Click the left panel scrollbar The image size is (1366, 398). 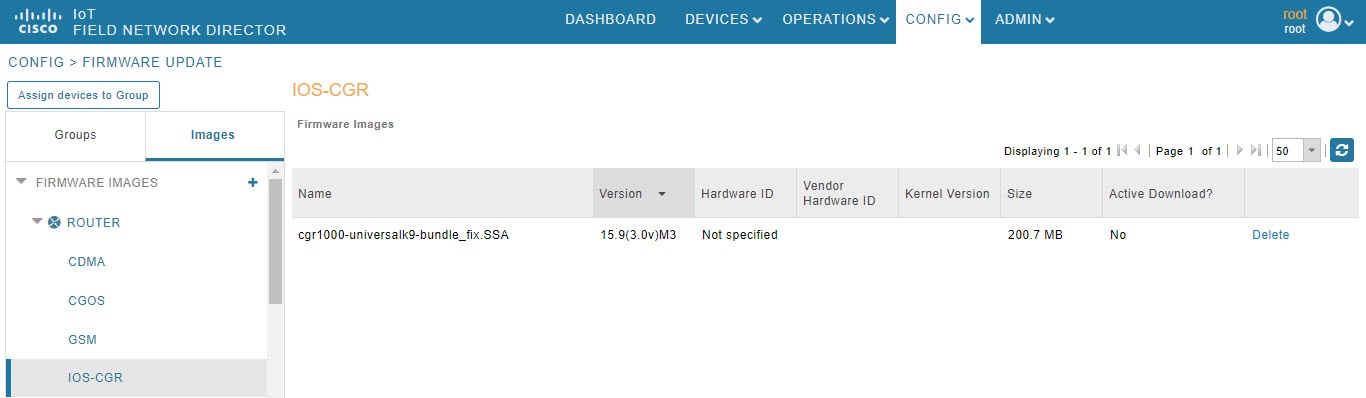275,243
